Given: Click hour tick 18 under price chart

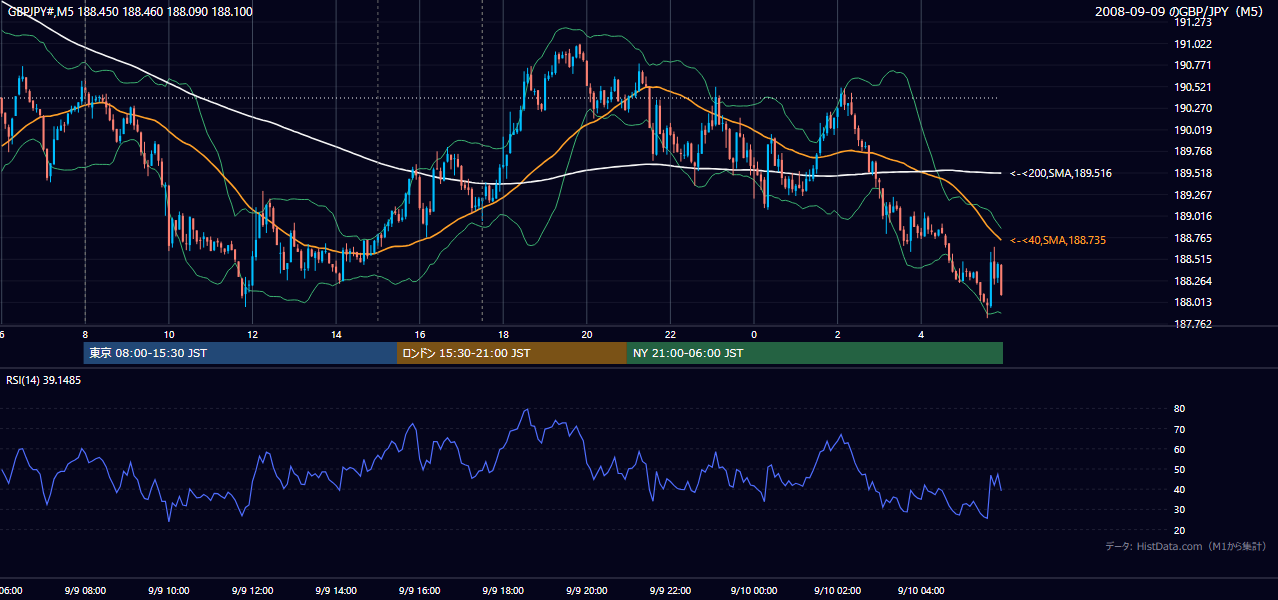Looking at the screenshot, I should coord(503,334).
